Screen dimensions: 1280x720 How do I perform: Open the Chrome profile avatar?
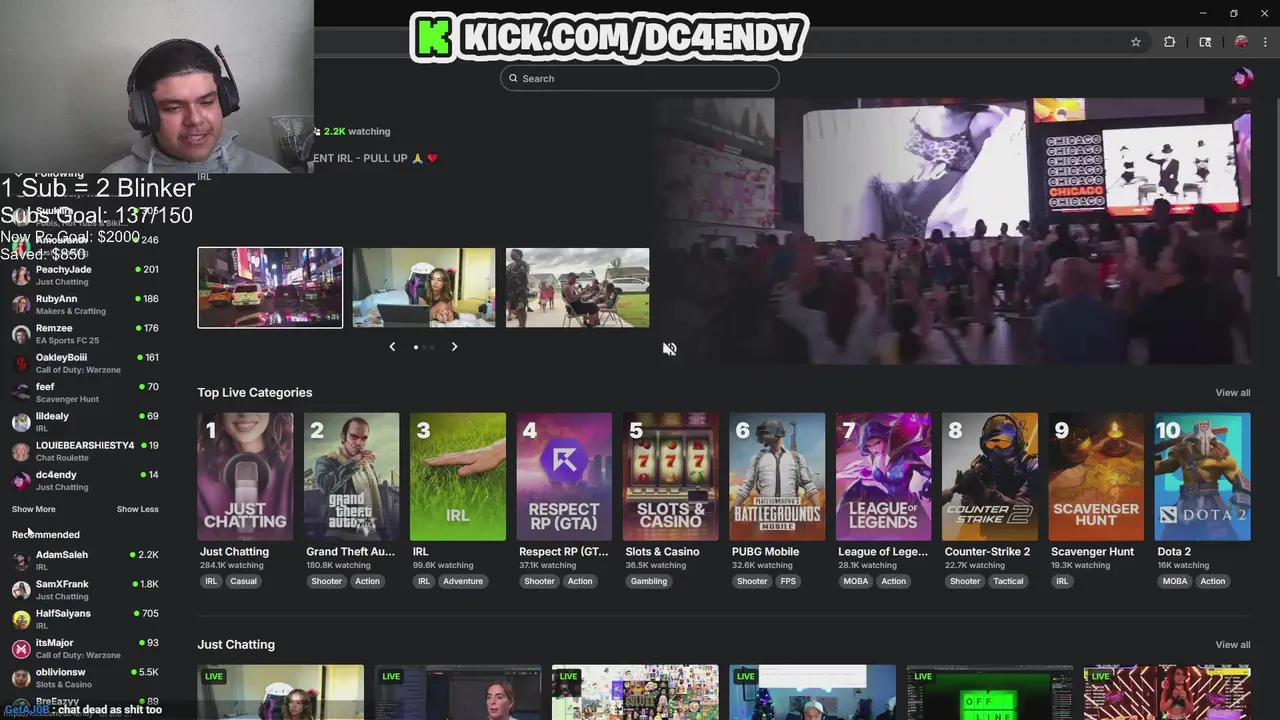click(x=1241, y=42)
